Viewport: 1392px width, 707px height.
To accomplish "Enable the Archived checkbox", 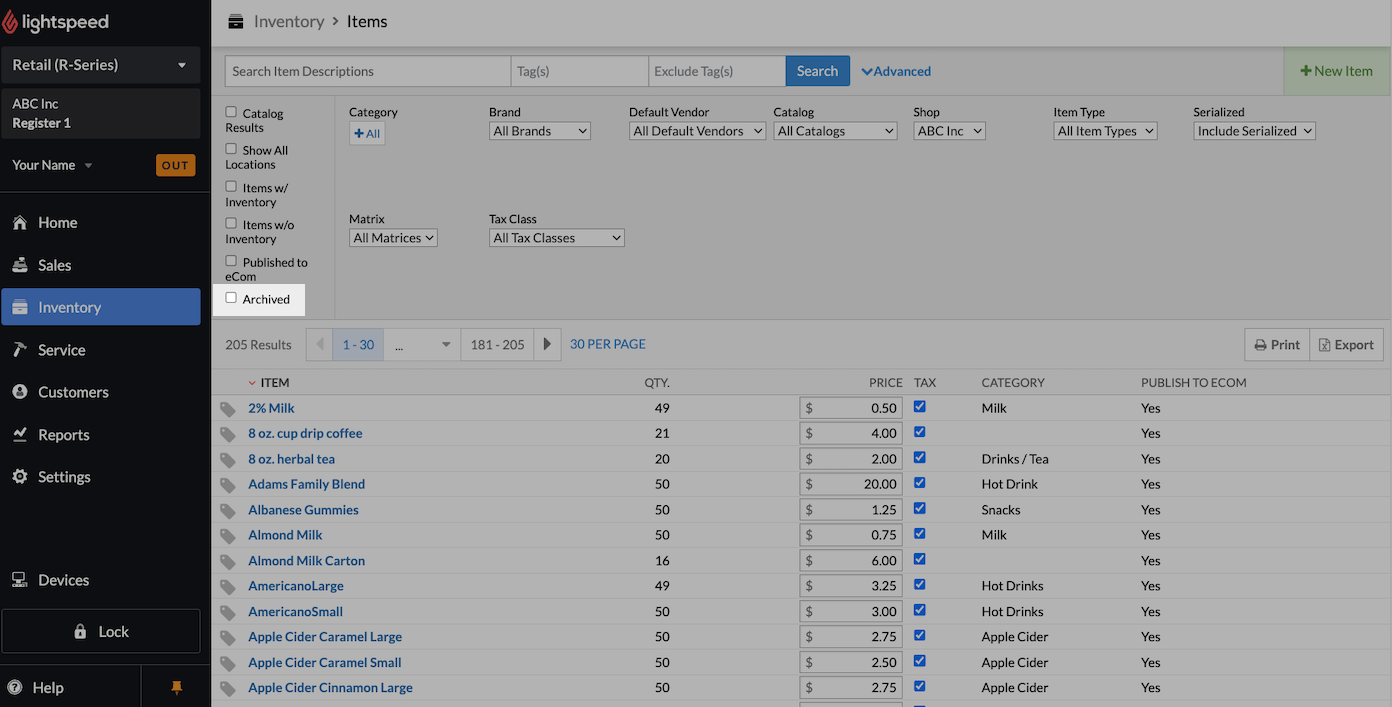I will [231, 298].
